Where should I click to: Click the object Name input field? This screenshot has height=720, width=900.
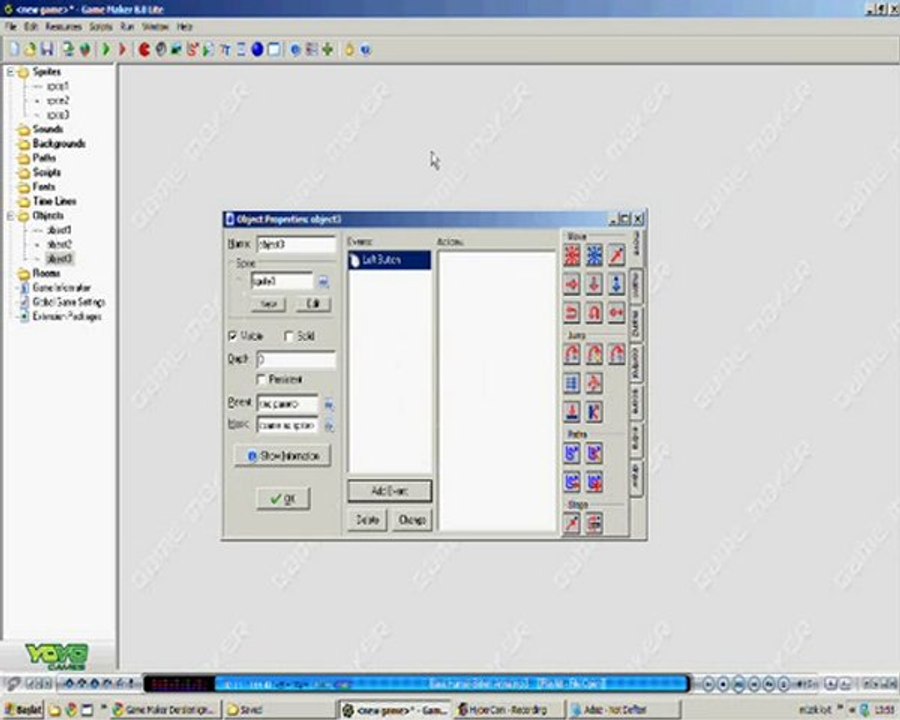point(296,244)
